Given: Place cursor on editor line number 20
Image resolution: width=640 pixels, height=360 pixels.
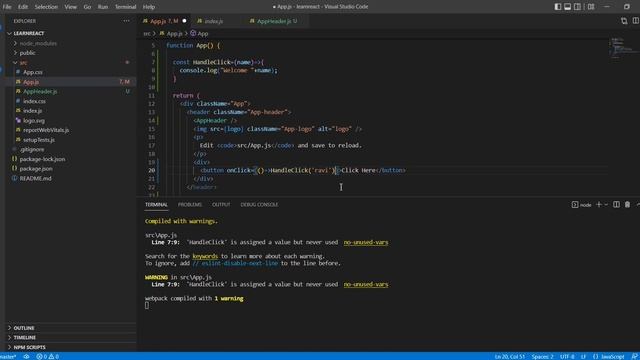Looking at the screenshot, I should tap(152, 170).
